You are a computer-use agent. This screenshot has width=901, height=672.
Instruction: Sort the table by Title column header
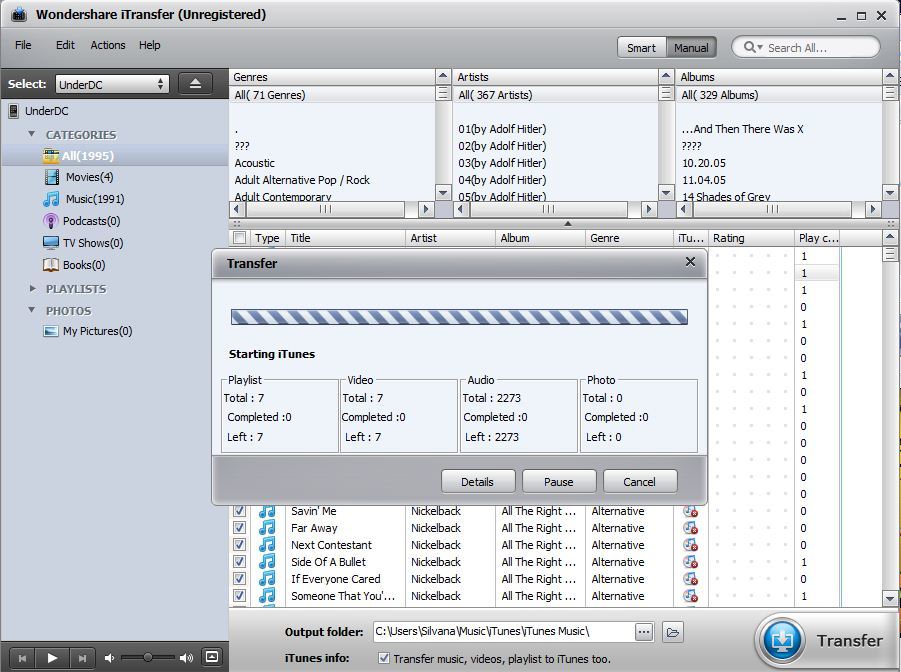click(345, 238)
